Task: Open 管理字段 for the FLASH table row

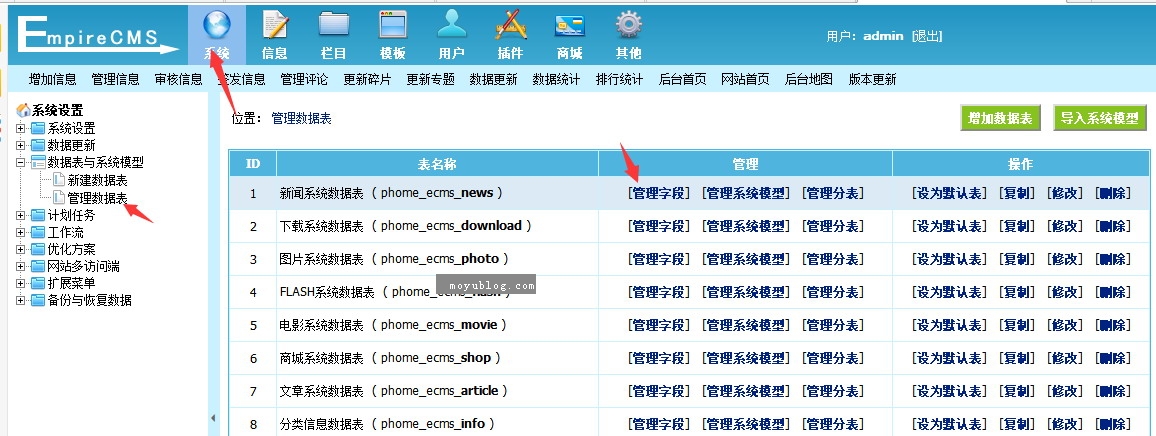Action: coord(659,292)
